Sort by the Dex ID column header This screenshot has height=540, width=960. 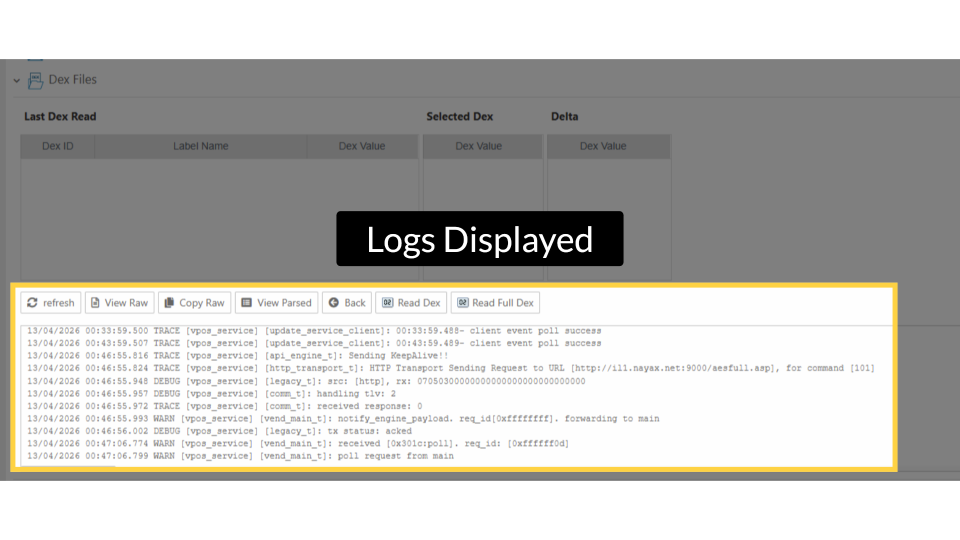(x=58, y=146)
